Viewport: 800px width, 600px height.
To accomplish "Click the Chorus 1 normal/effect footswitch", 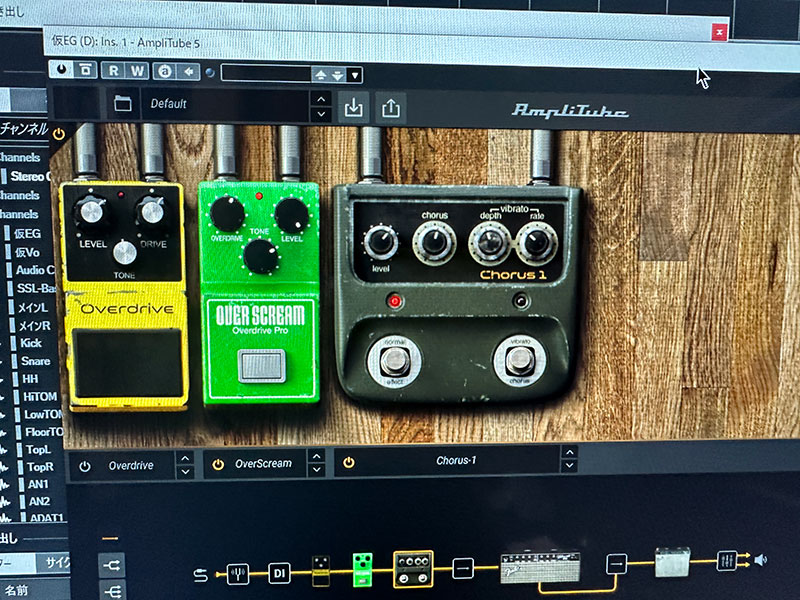I will (x=395, y=361).
